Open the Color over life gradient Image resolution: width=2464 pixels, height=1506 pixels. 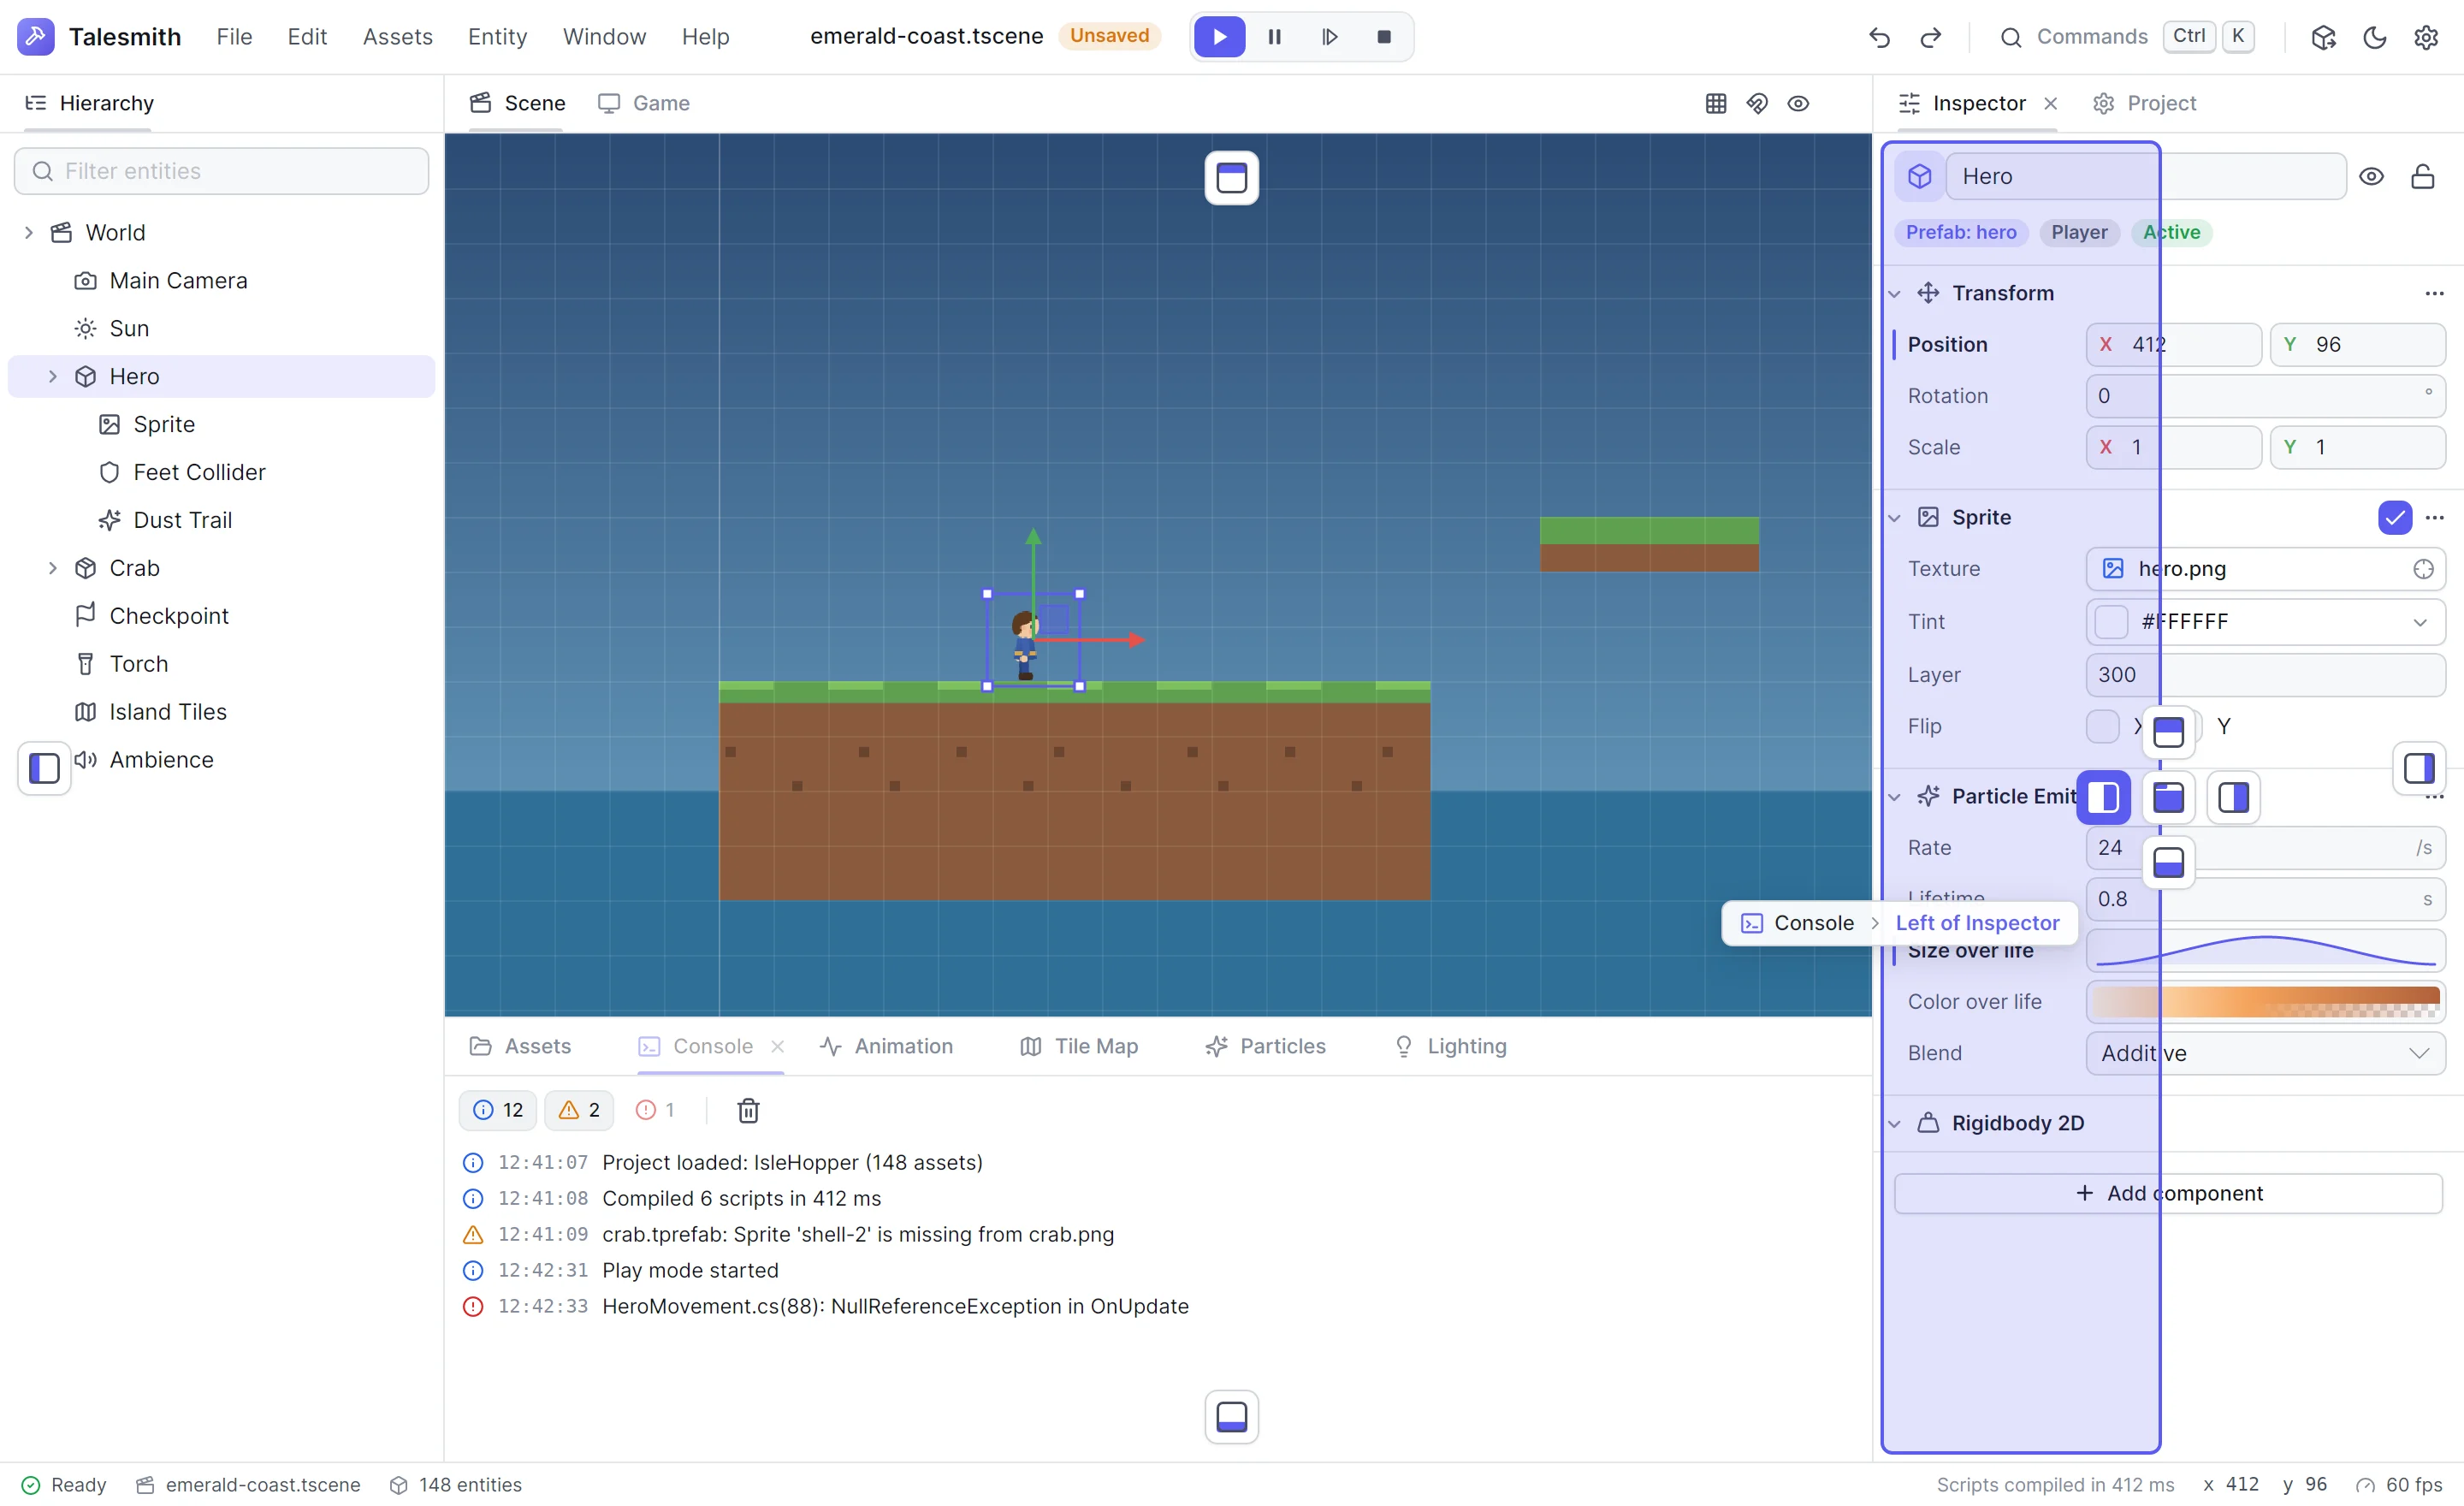point(2265,1001)
